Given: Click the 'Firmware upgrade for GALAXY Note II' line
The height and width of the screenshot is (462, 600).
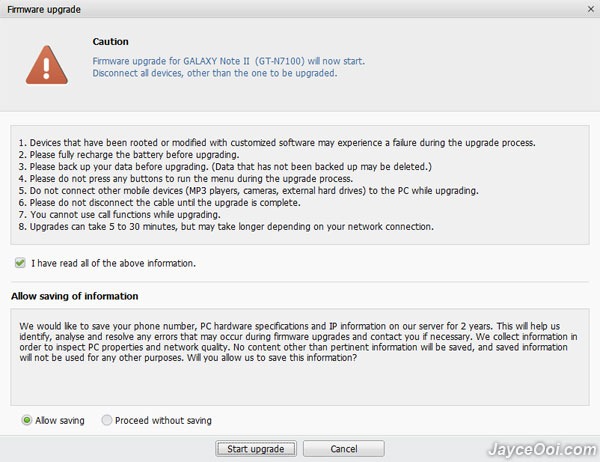Looking at the screenshot, I should [x=228, y=61].
